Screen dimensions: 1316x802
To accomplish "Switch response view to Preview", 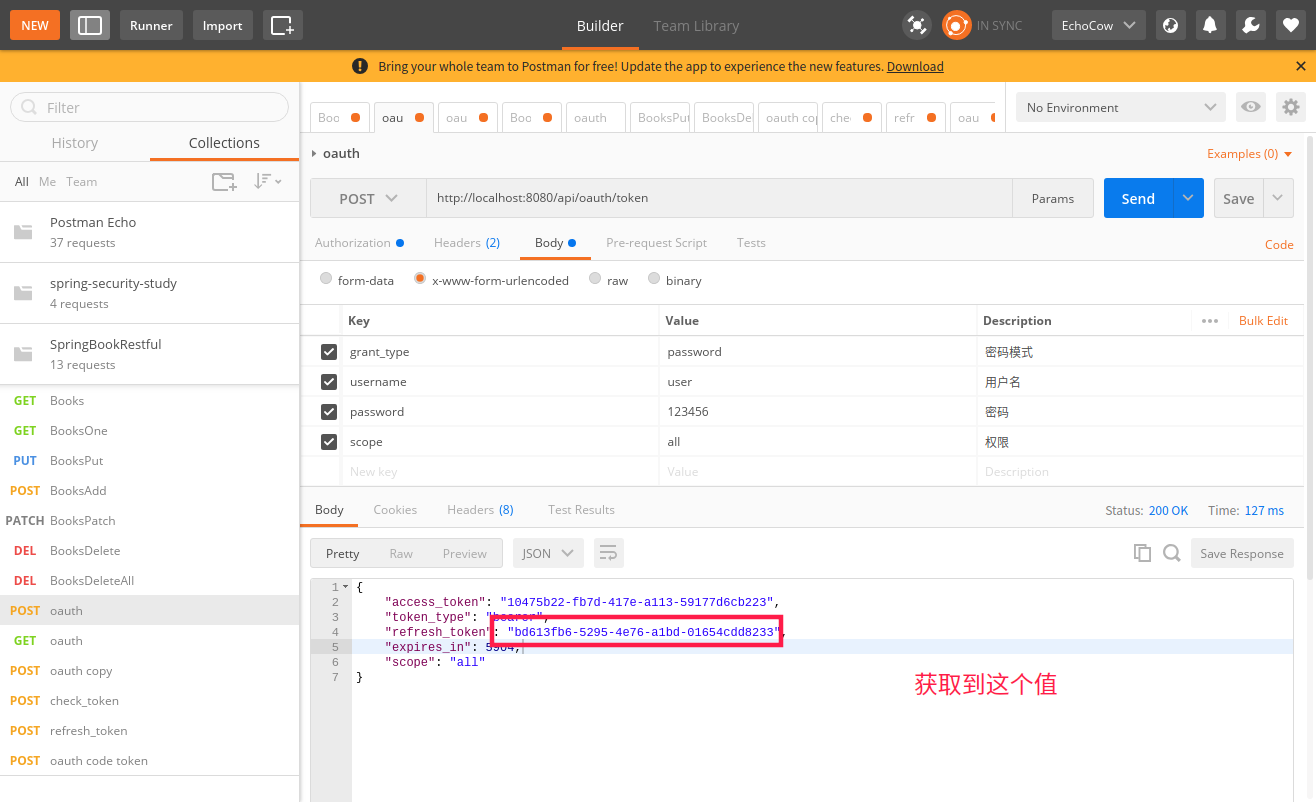I will (x=465, y=553).
